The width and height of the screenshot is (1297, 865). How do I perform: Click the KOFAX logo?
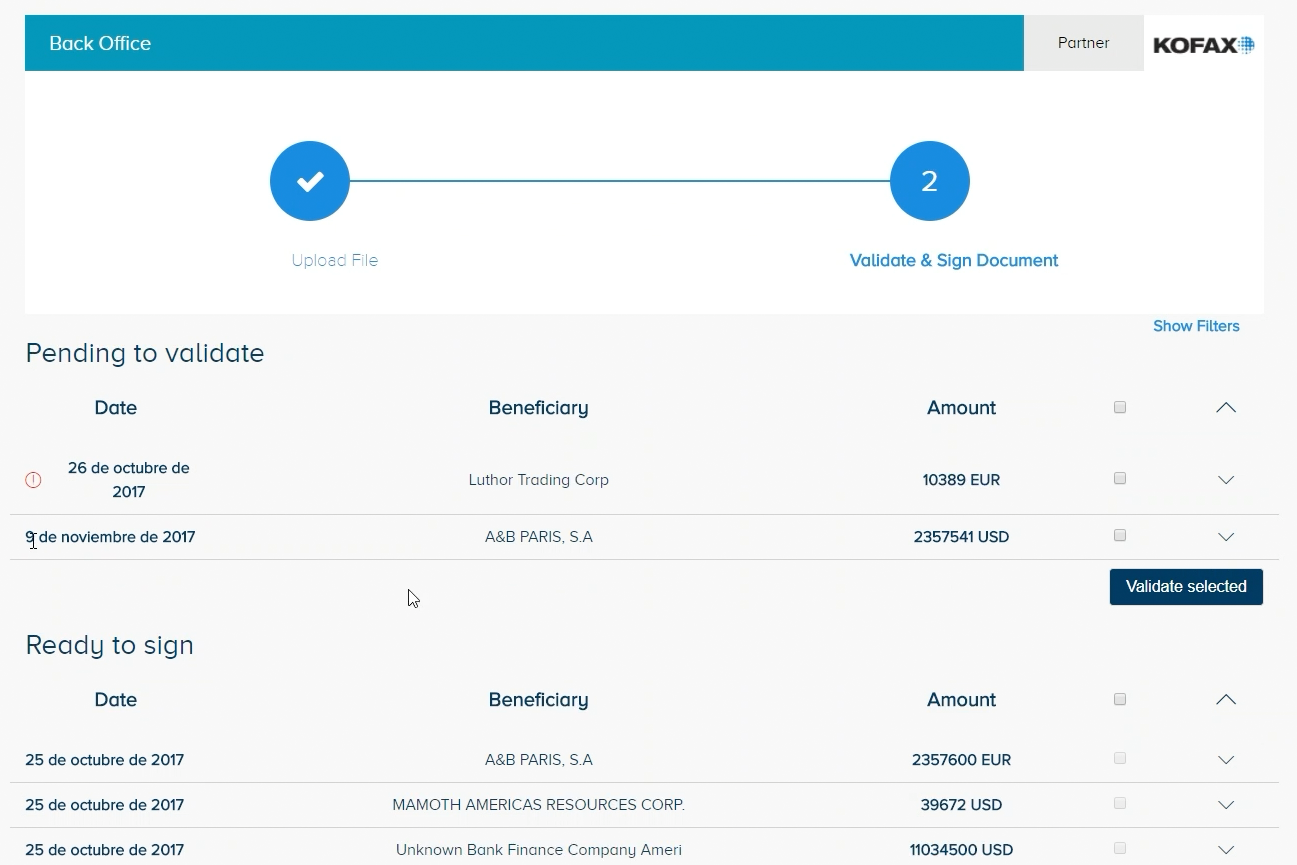(1203, 43)
